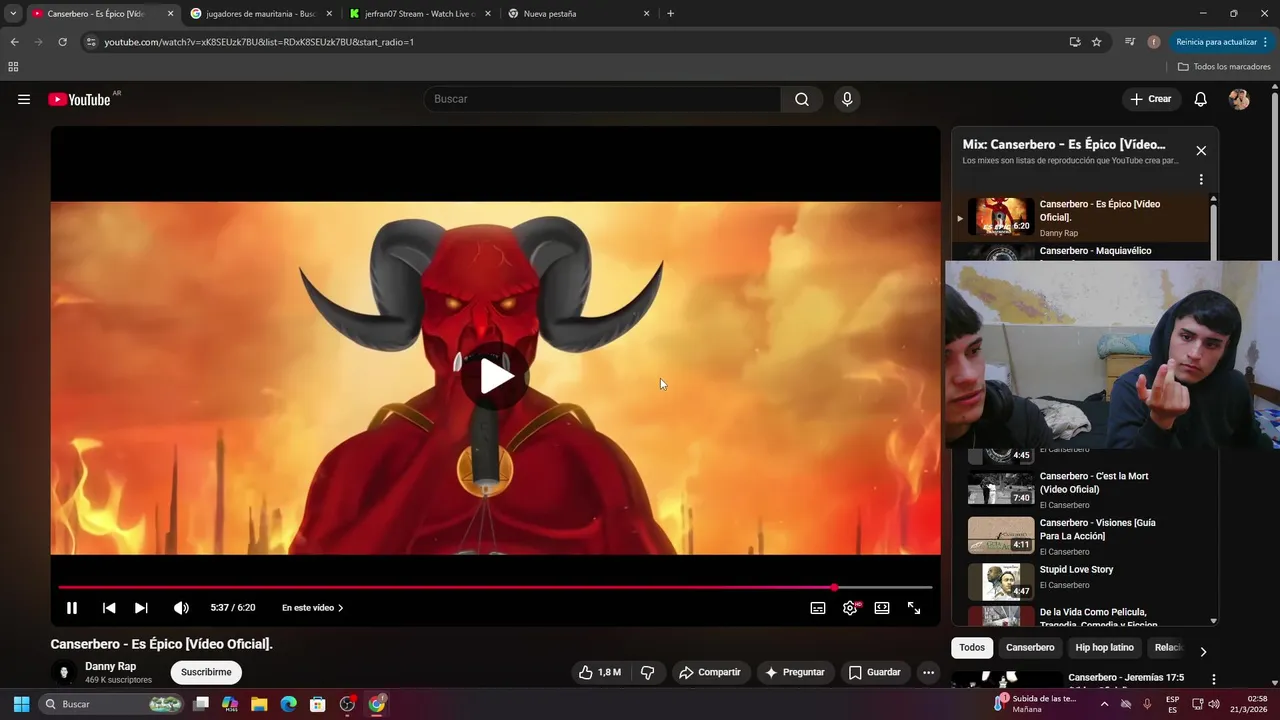Open Danny Rap channel avatar

pyautogui.click(x=64, y=672)
